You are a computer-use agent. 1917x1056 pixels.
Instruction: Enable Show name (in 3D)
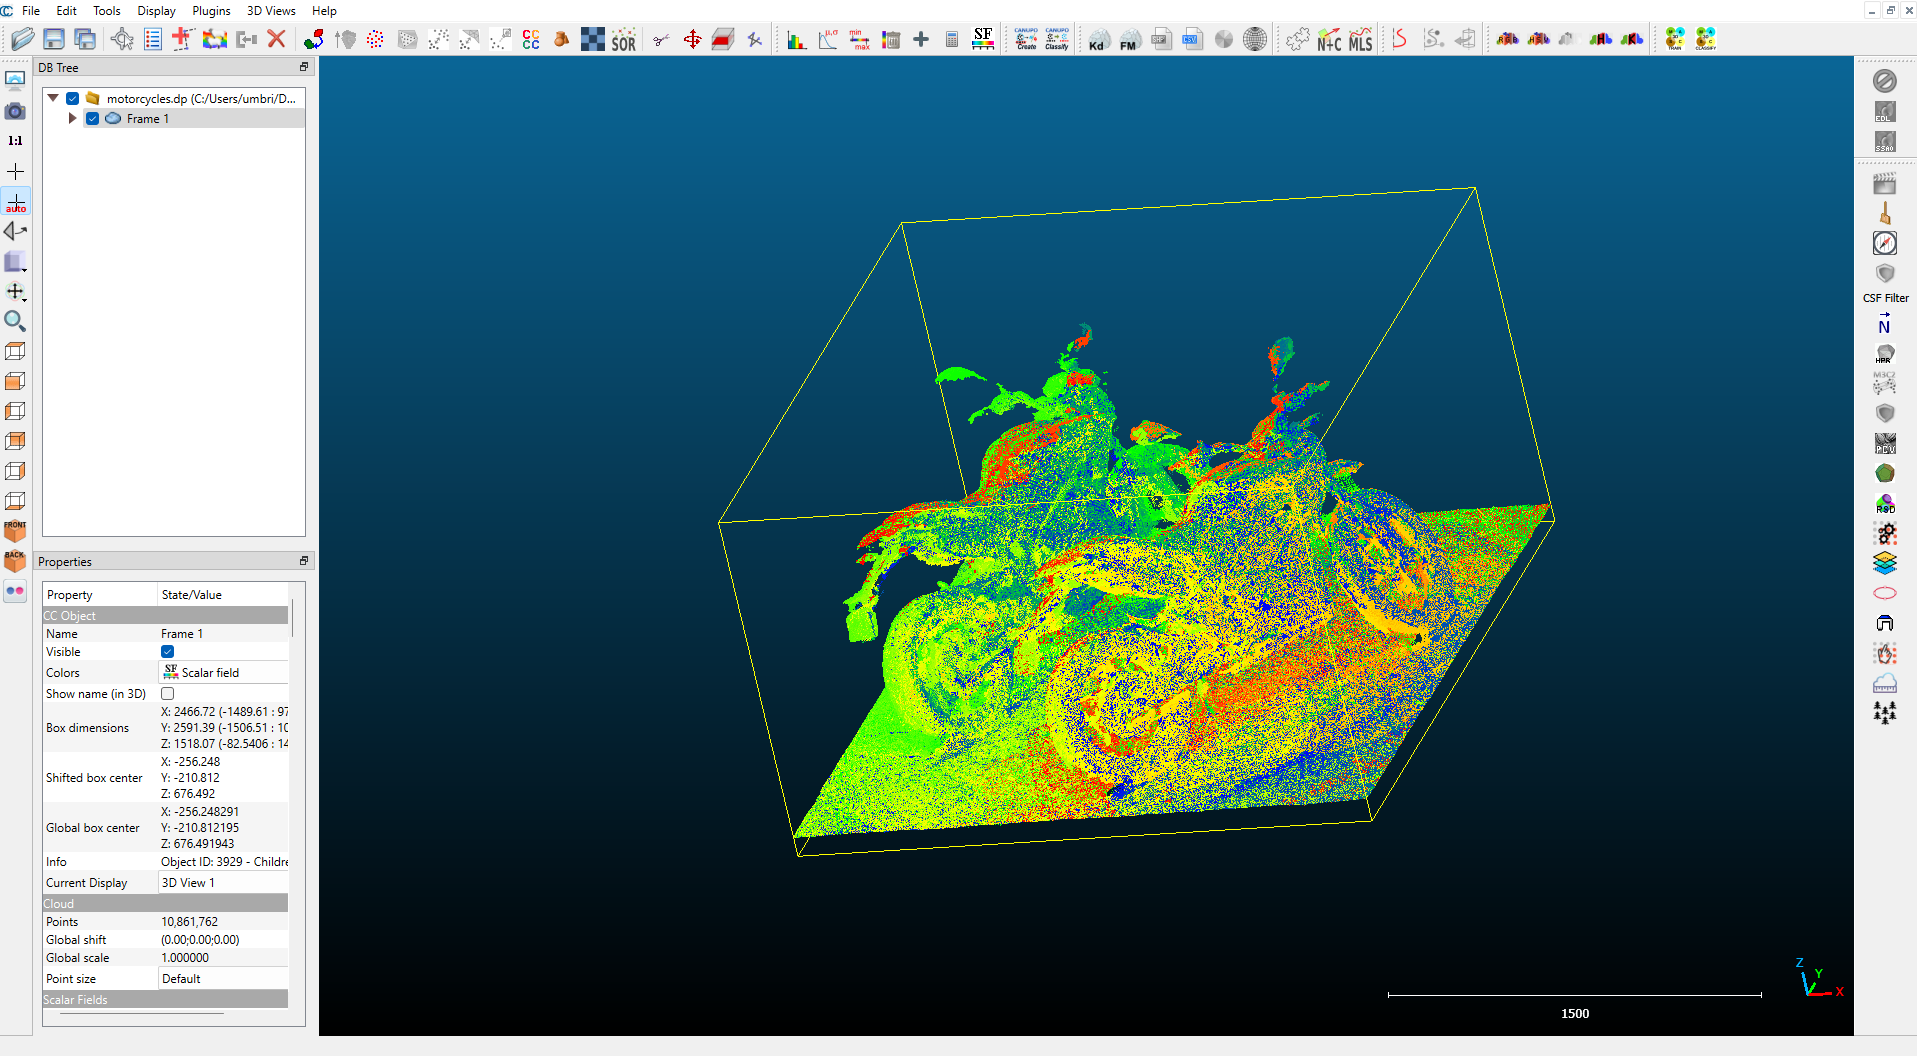click(167, 693)
